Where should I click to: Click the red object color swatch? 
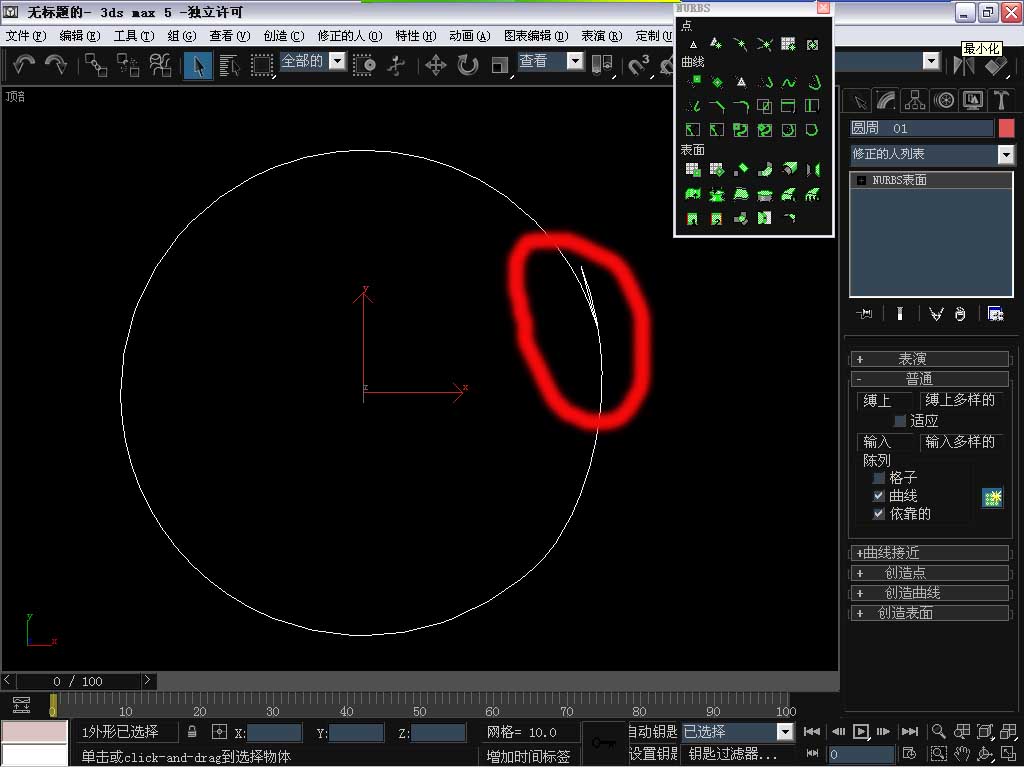point(1006,128)
